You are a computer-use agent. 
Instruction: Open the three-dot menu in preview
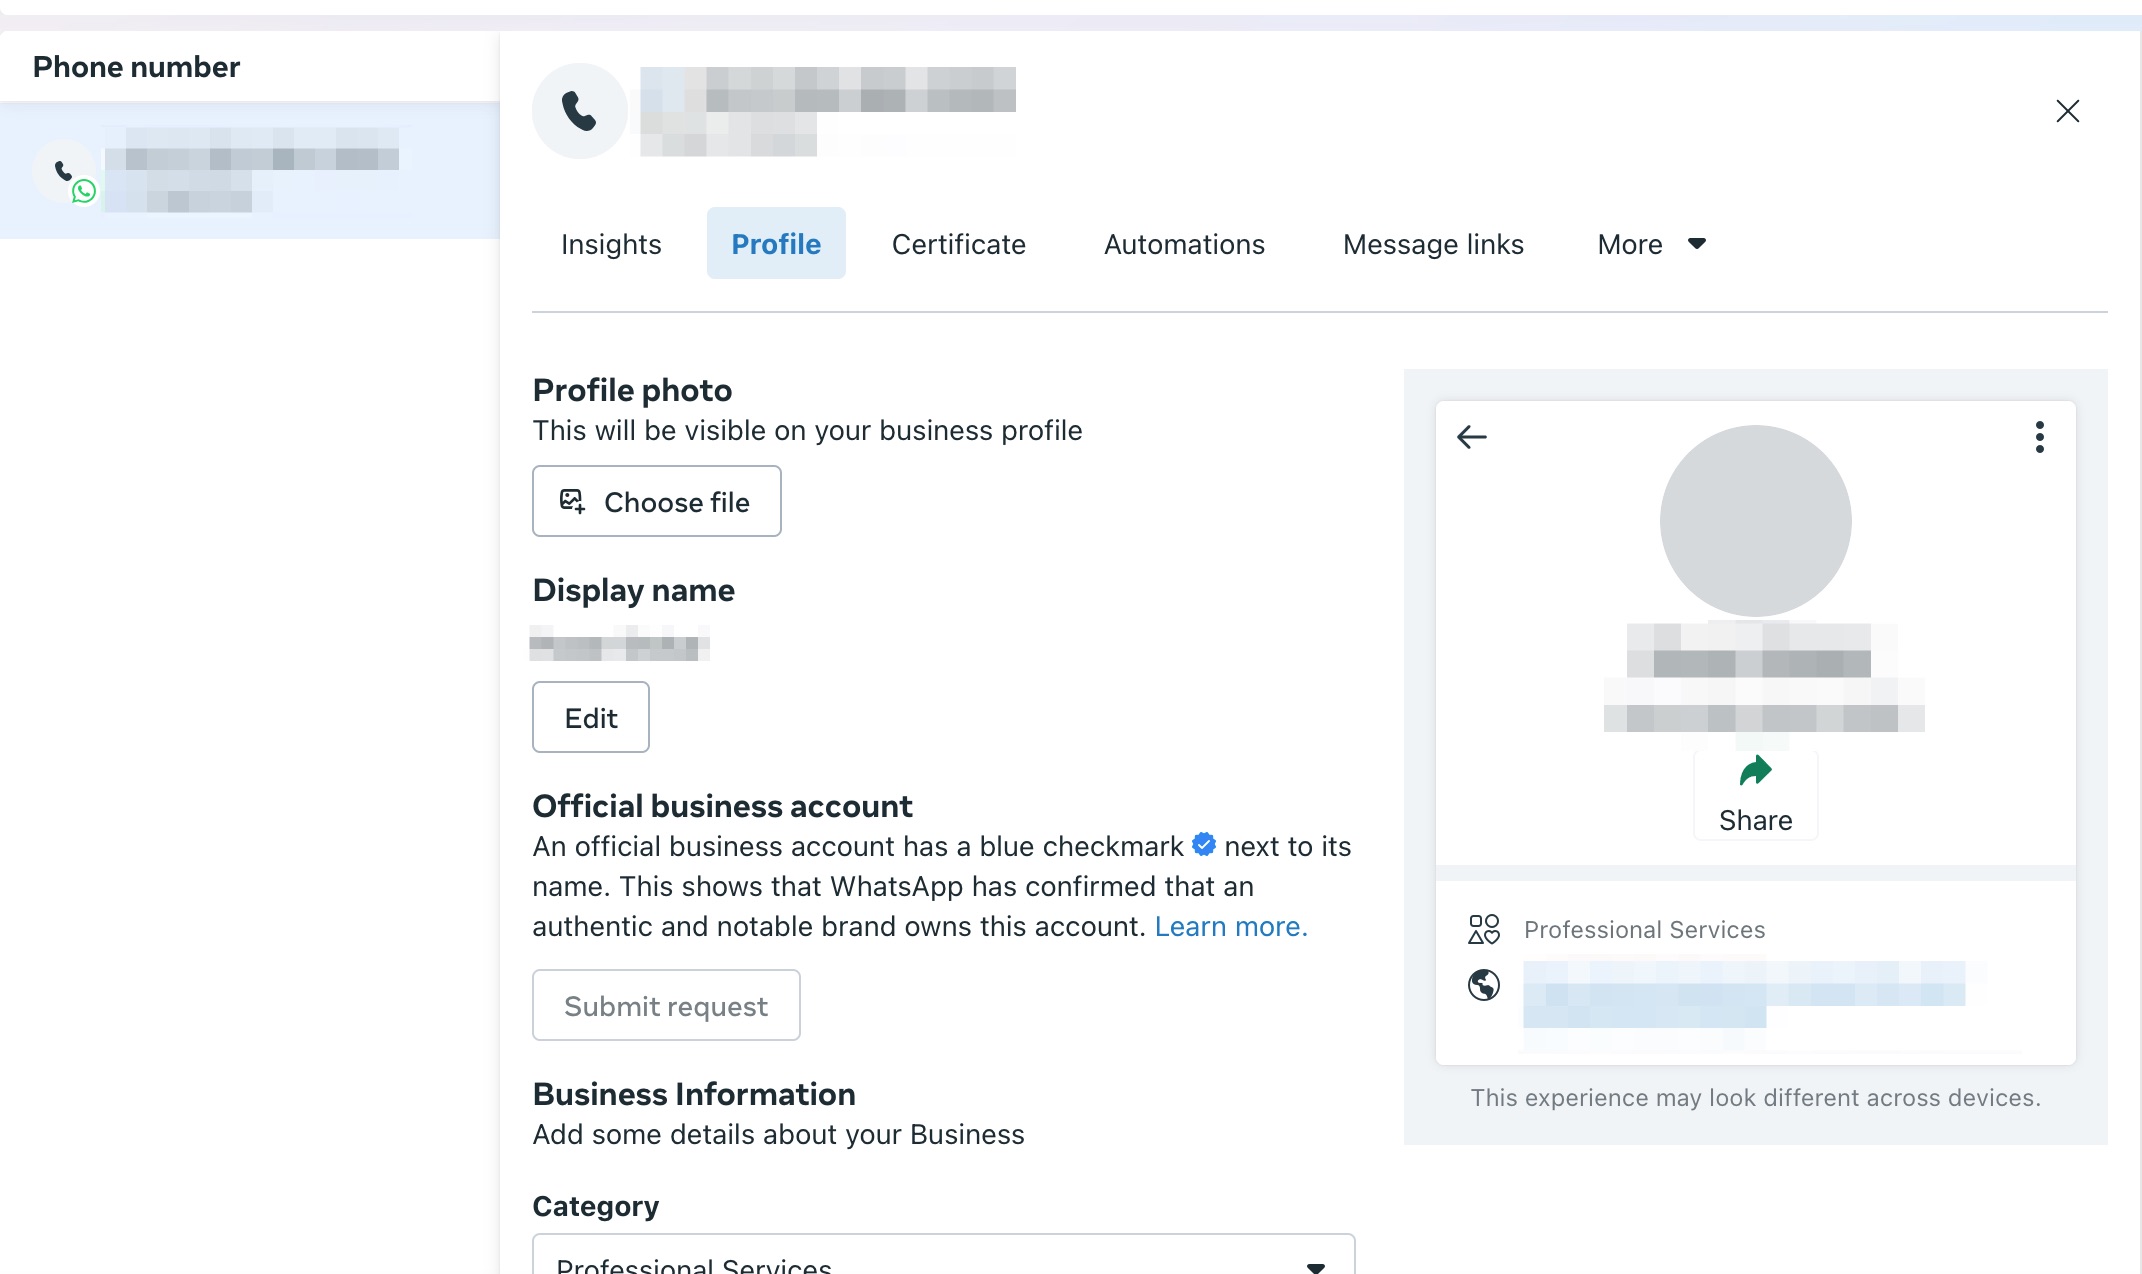pos(2039,437)
